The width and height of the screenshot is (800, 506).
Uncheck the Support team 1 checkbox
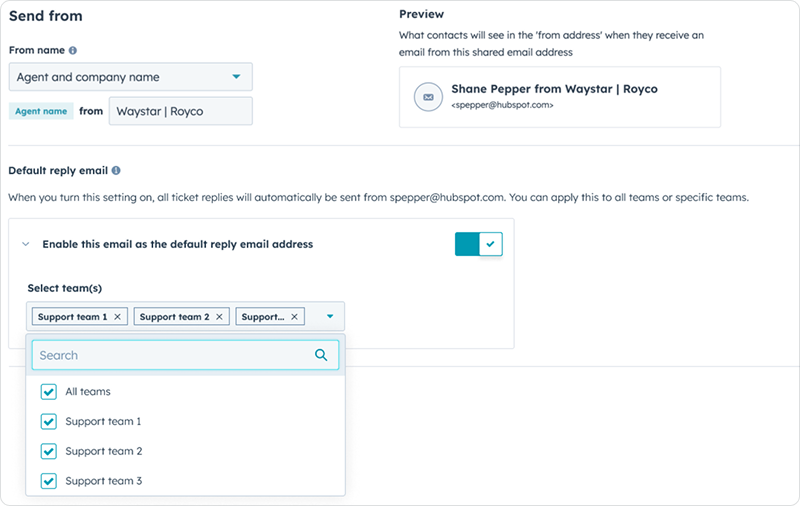pyautogui.click(x=48, y=421)
